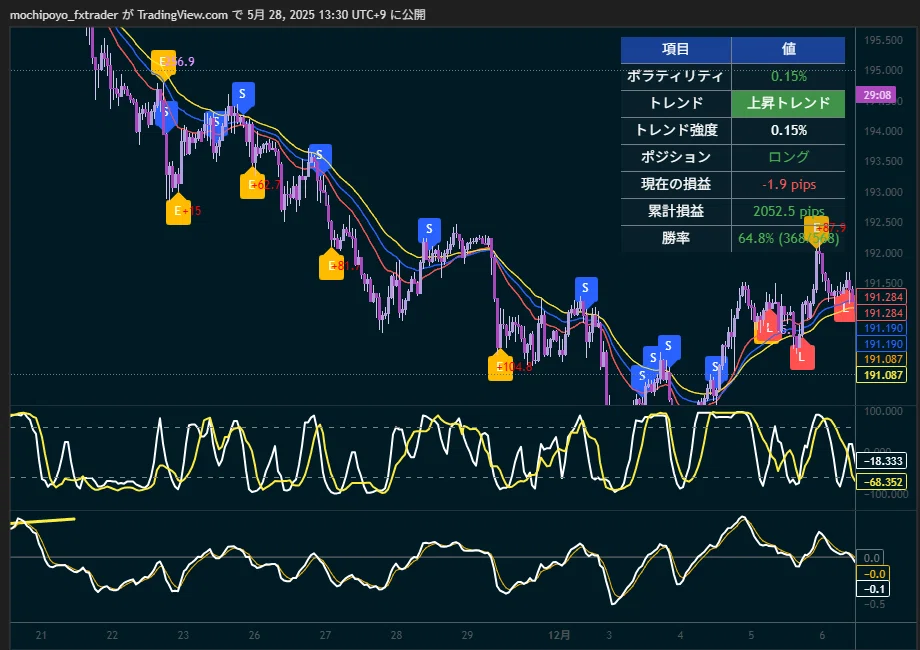Click the orange-outlined 191.087 price label
This screenshot has height=650, width=920.
point(882,359)
